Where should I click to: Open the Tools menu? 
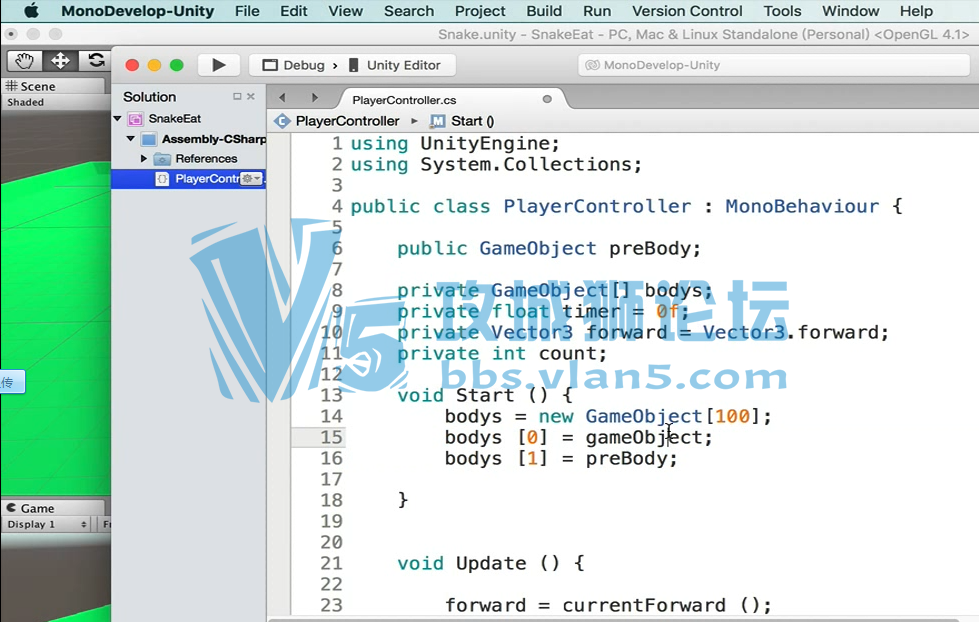[782, 11]
